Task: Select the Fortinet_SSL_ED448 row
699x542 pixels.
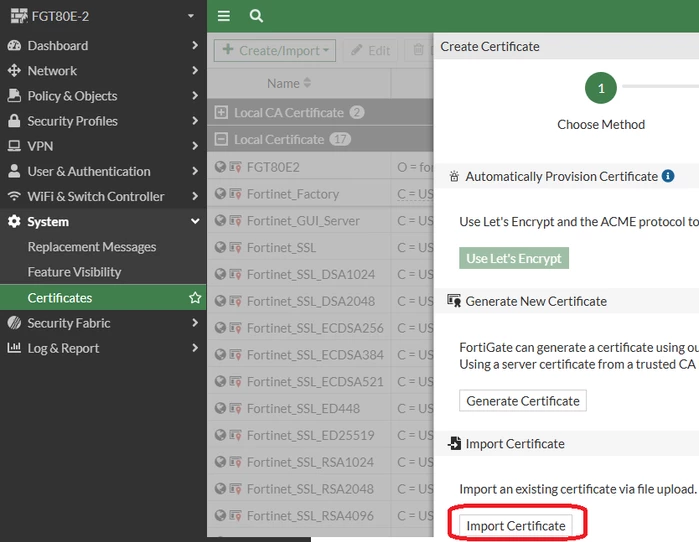Action: coord(320,408)
